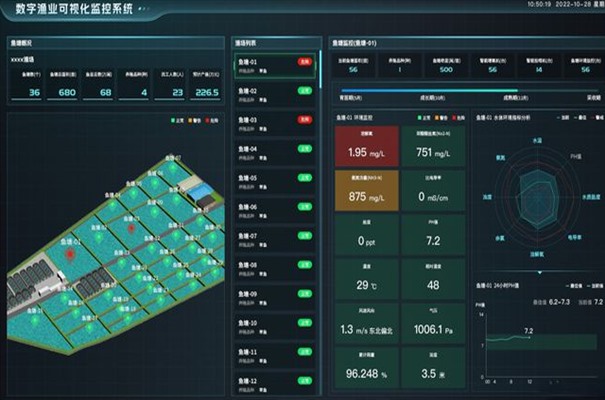Click the green marker on map pond 鱼塘-07
Viewport: 605px width, 400px height.
(174, 167)
